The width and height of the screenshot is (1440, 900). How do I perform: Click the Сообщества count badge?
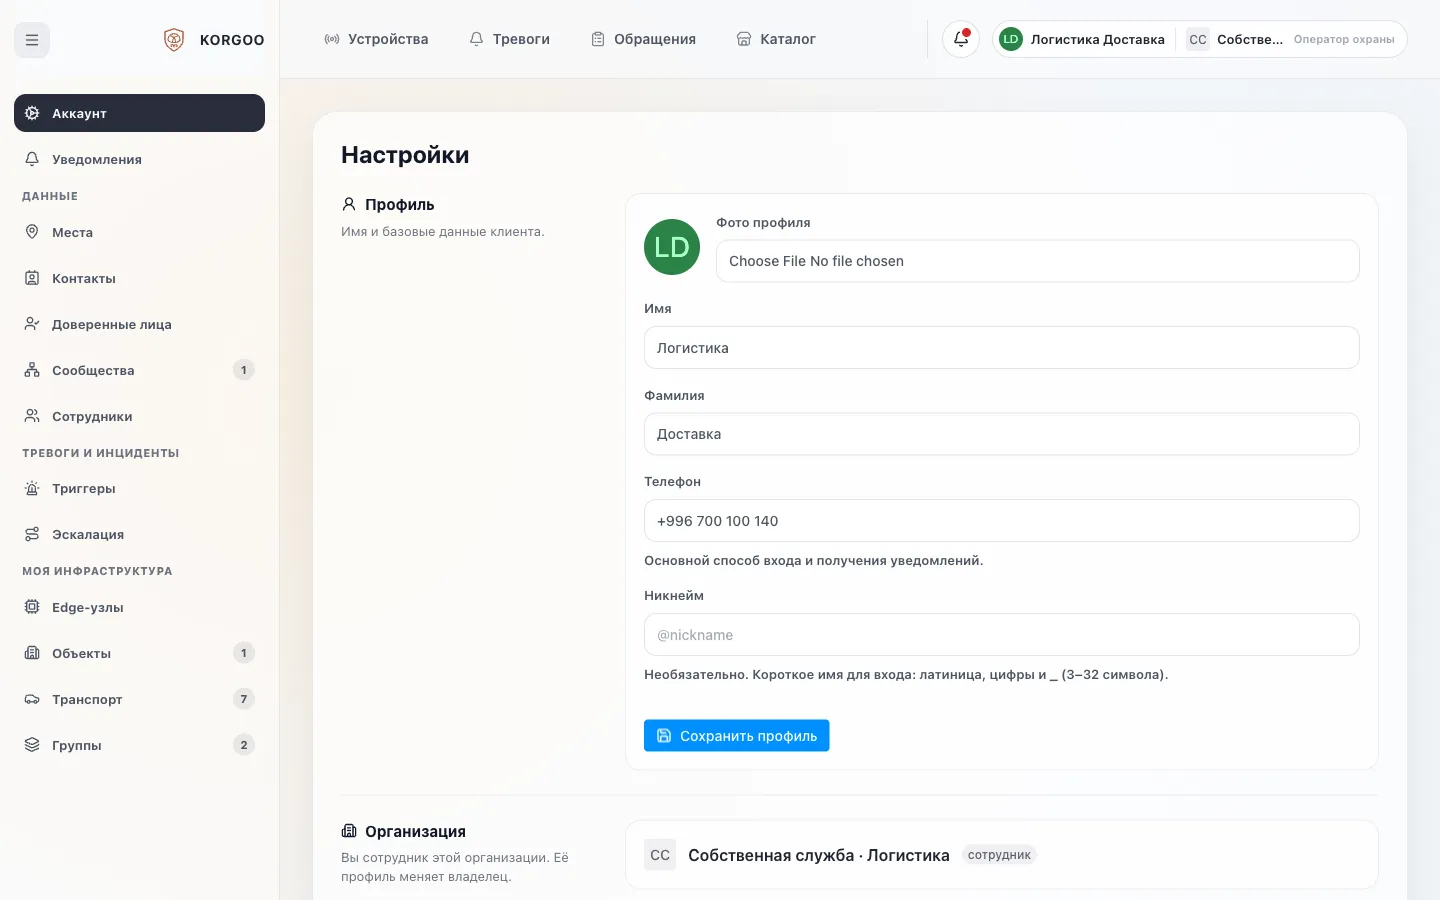click(x=244, y=370)
